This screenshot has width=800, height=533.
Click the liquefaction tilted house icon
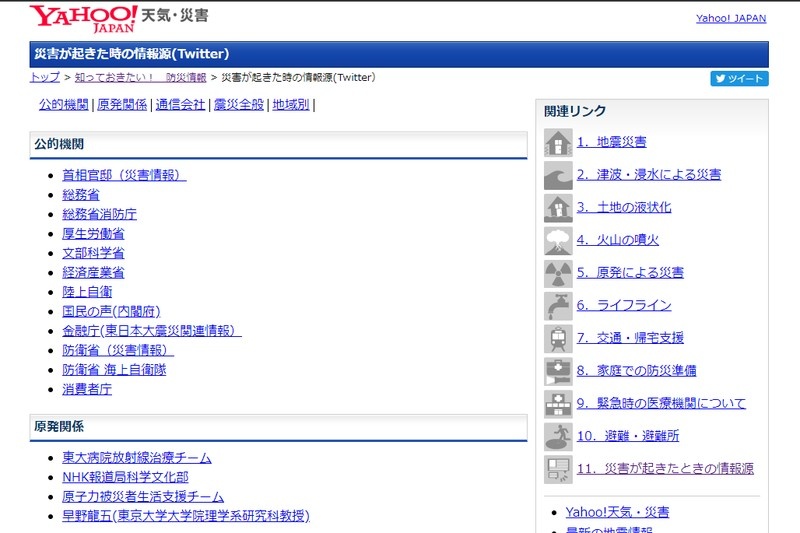(558, 208)
